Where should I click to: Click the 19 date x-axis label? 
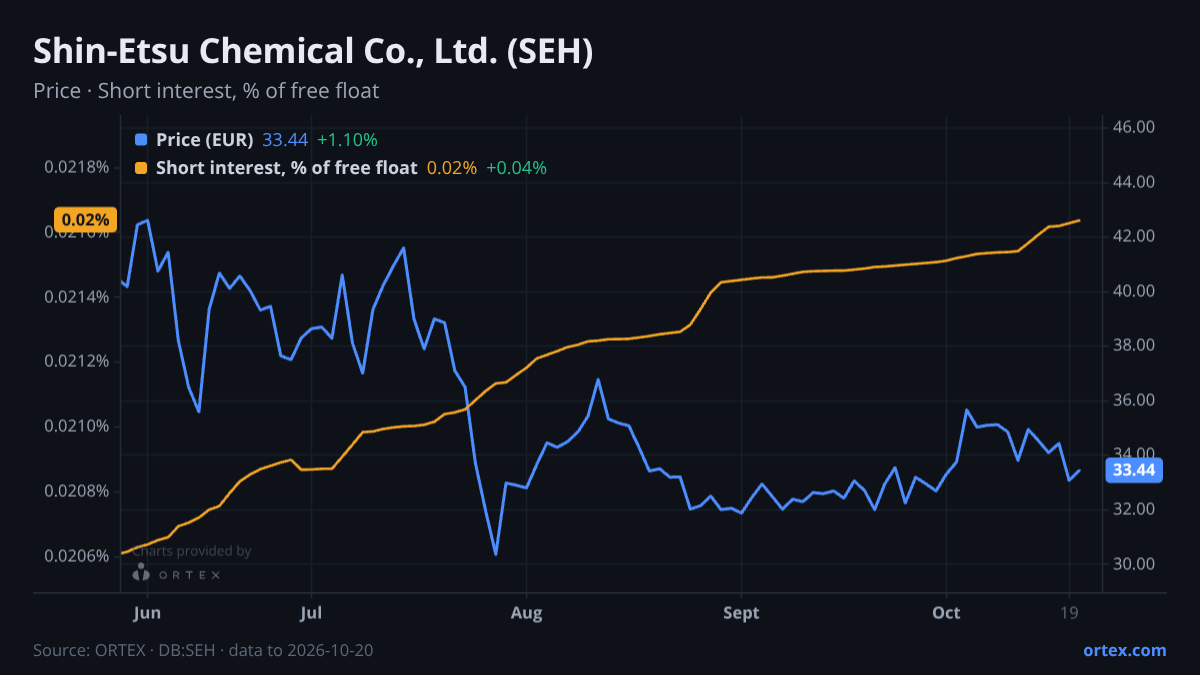[x=1069, y=612]
